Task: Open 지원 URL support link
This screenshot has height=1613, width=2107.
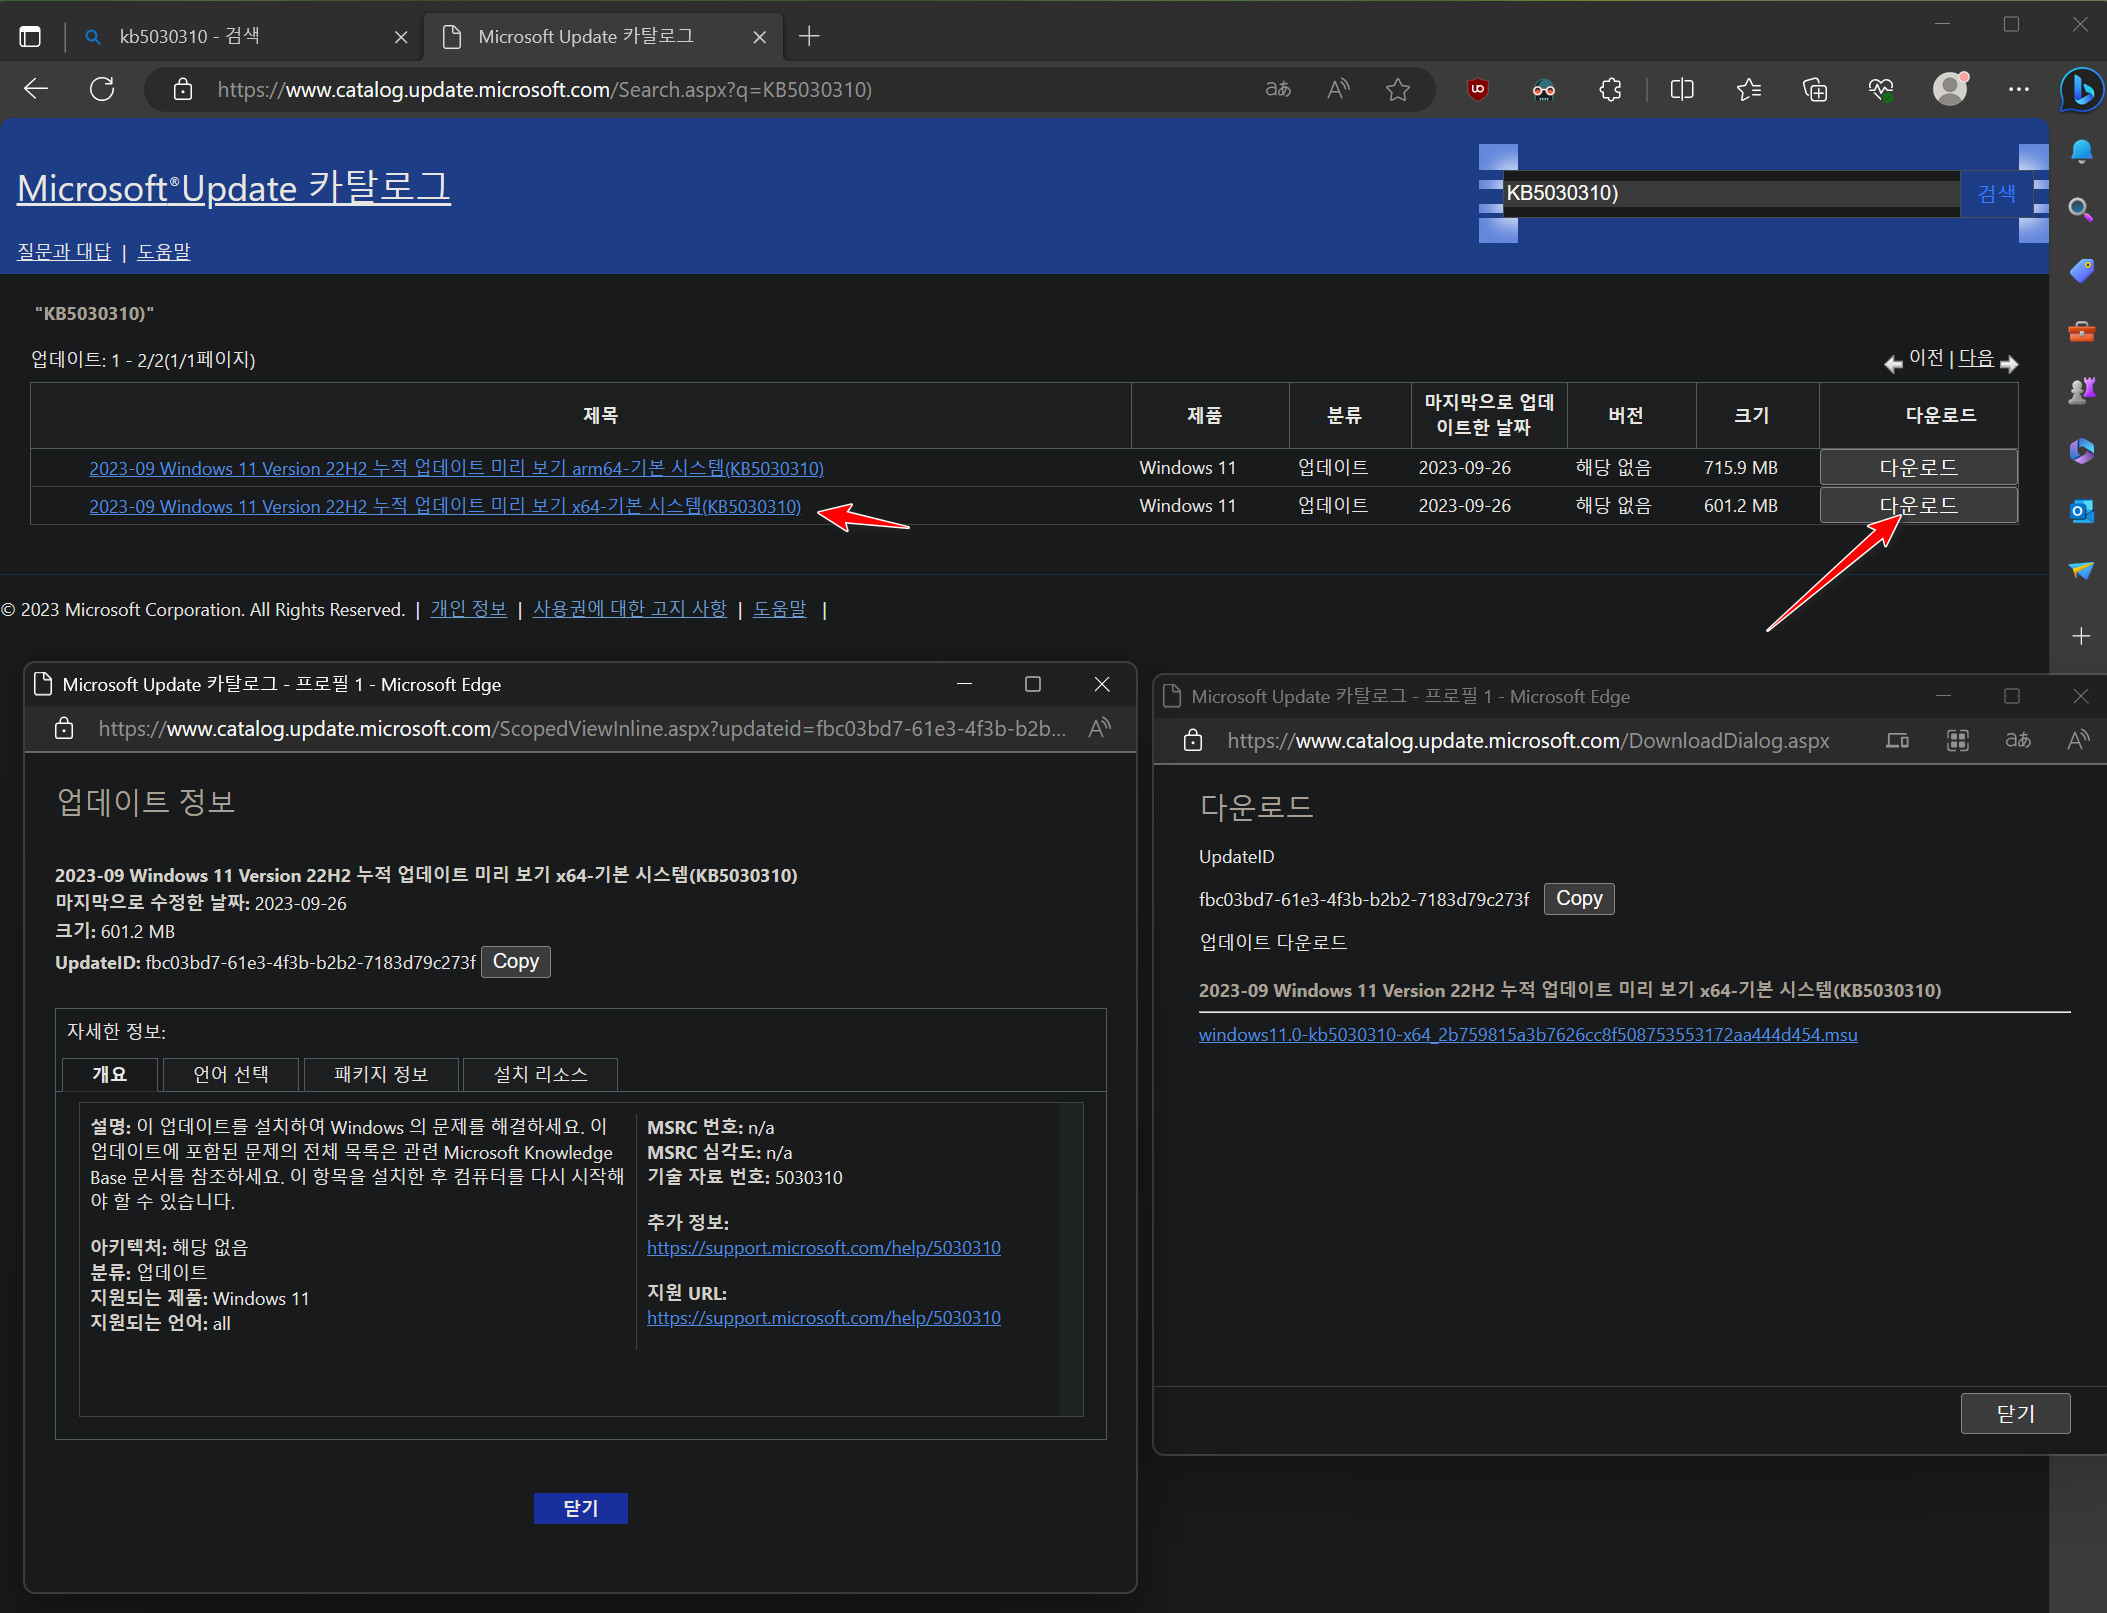Action: 824,1318
